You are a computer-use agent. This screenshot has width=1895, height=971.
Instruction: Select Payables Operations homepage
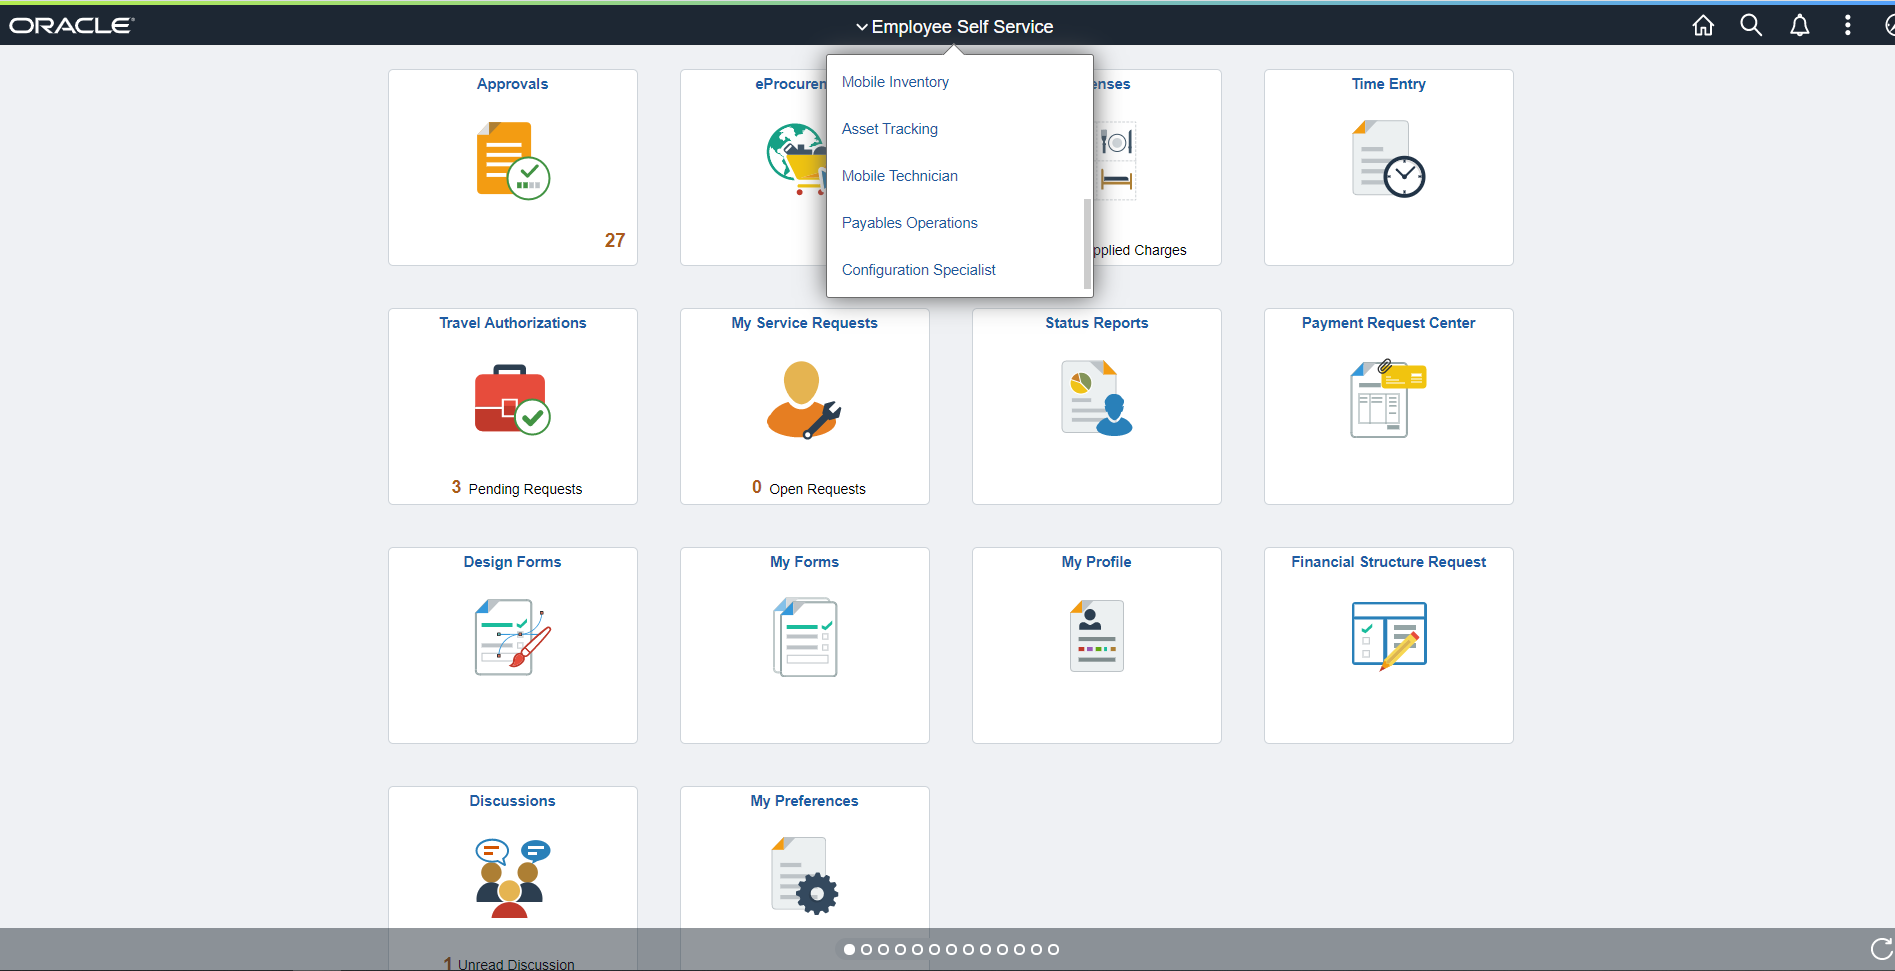910,223
